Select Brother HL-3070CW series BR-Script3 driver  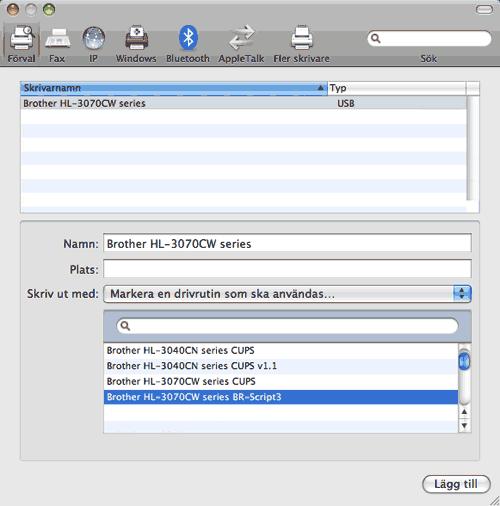pos(281,397)
